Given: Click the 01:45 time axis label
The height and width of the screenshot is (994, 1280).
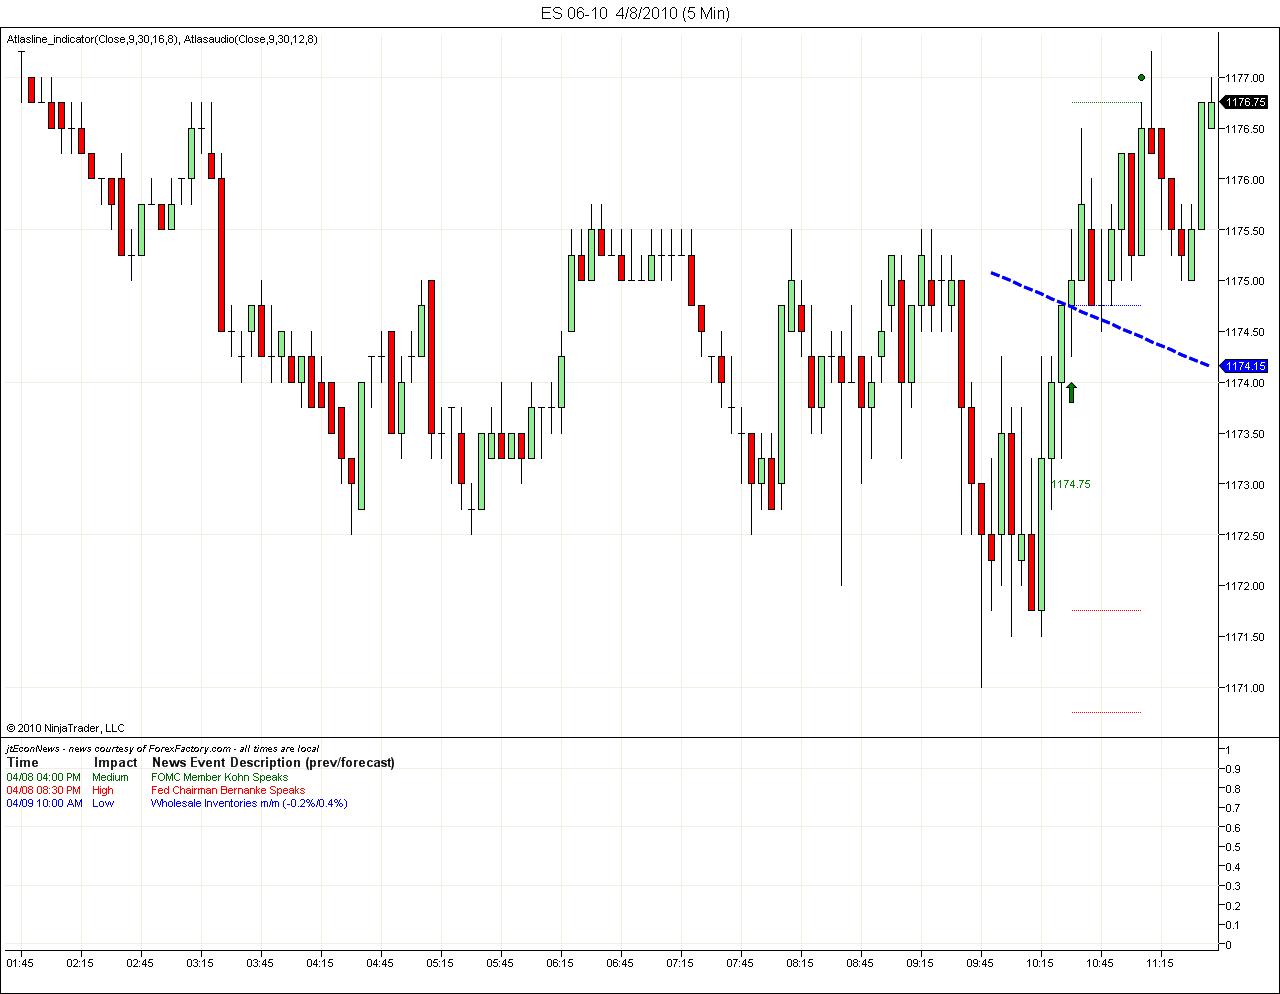Looking at the screenshot, I should [x=20, y=963].
